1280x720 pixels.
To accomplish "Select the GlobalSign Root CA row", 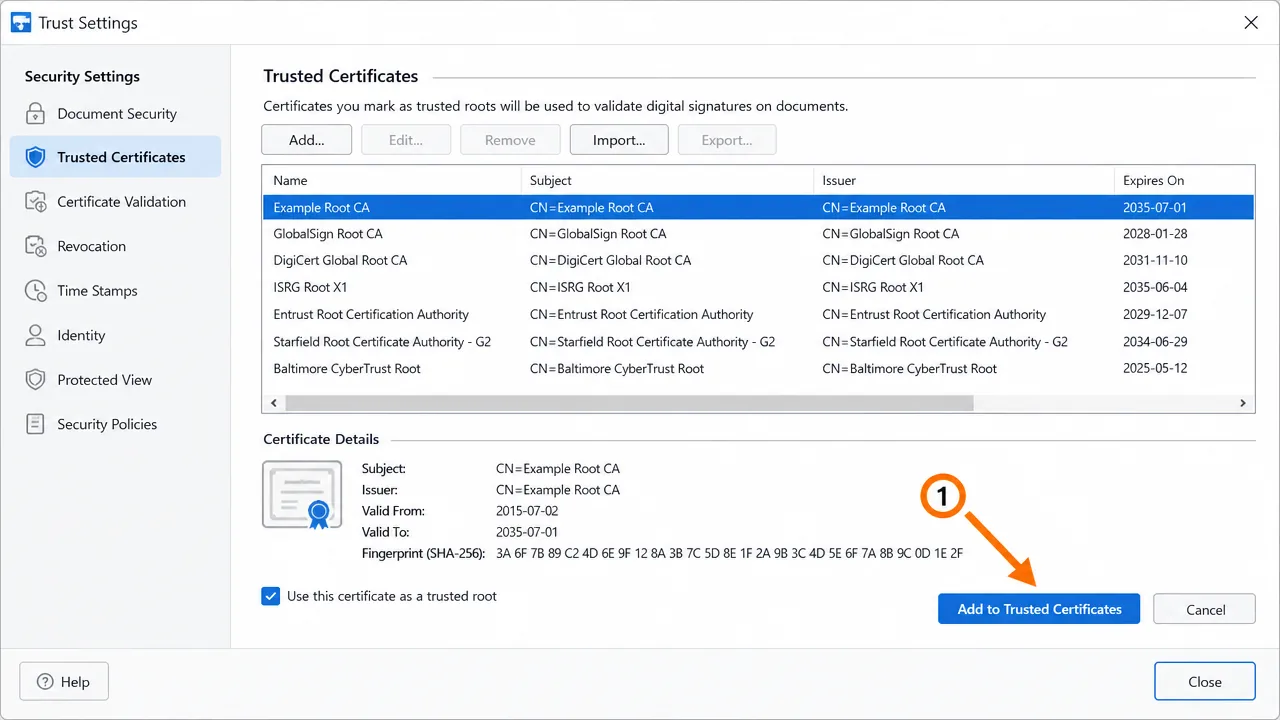I will tap(758, 234).
